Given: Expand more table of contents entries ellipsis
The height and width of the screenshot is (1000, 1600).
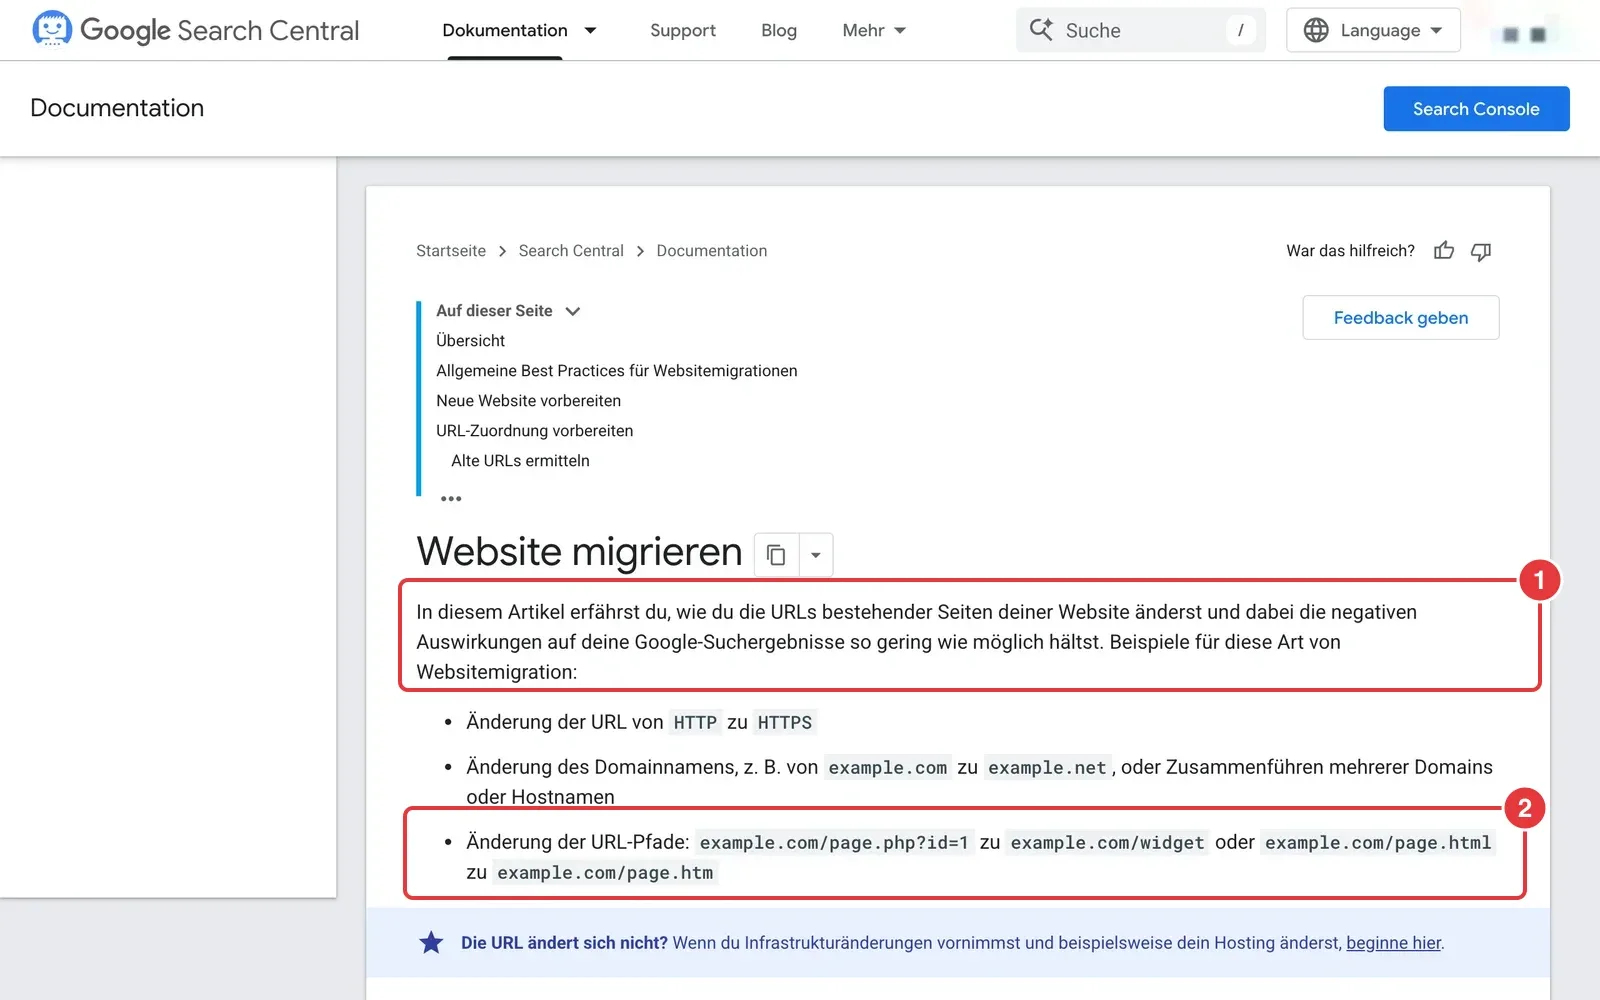Looking at the screenshot, I should pos(451,498).
